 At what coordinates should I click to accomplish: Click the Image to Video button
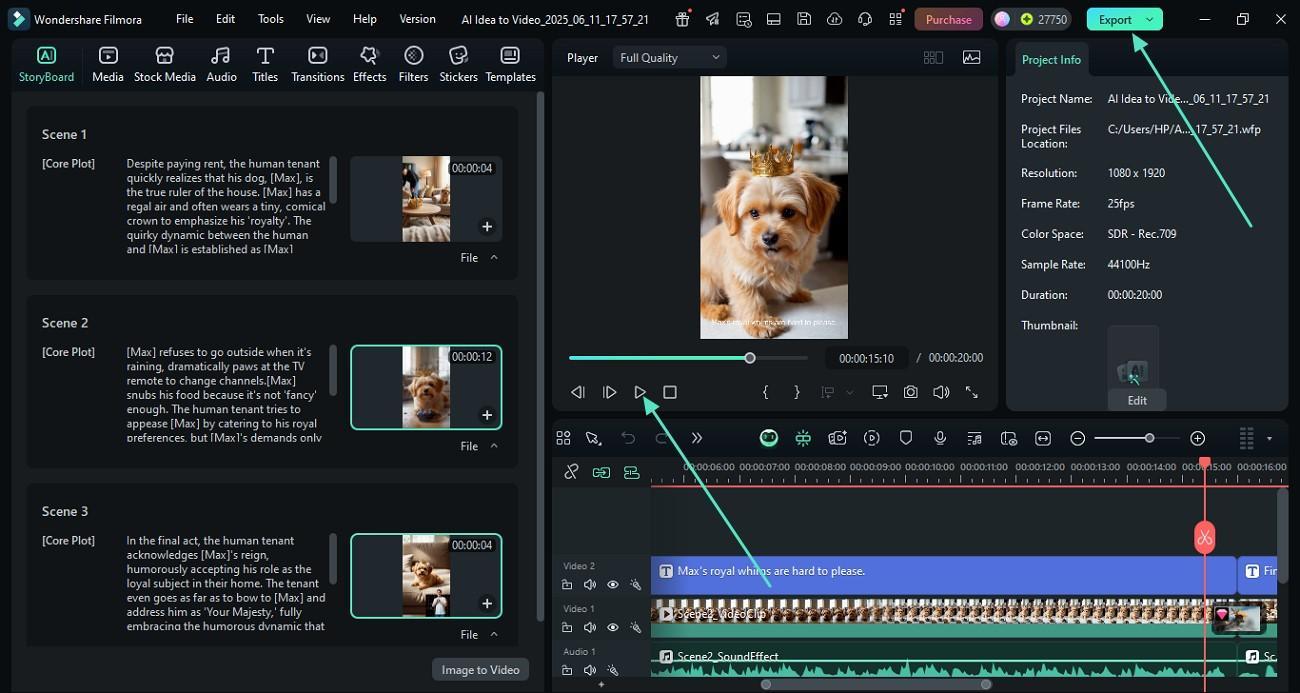[x=481, y=670]
